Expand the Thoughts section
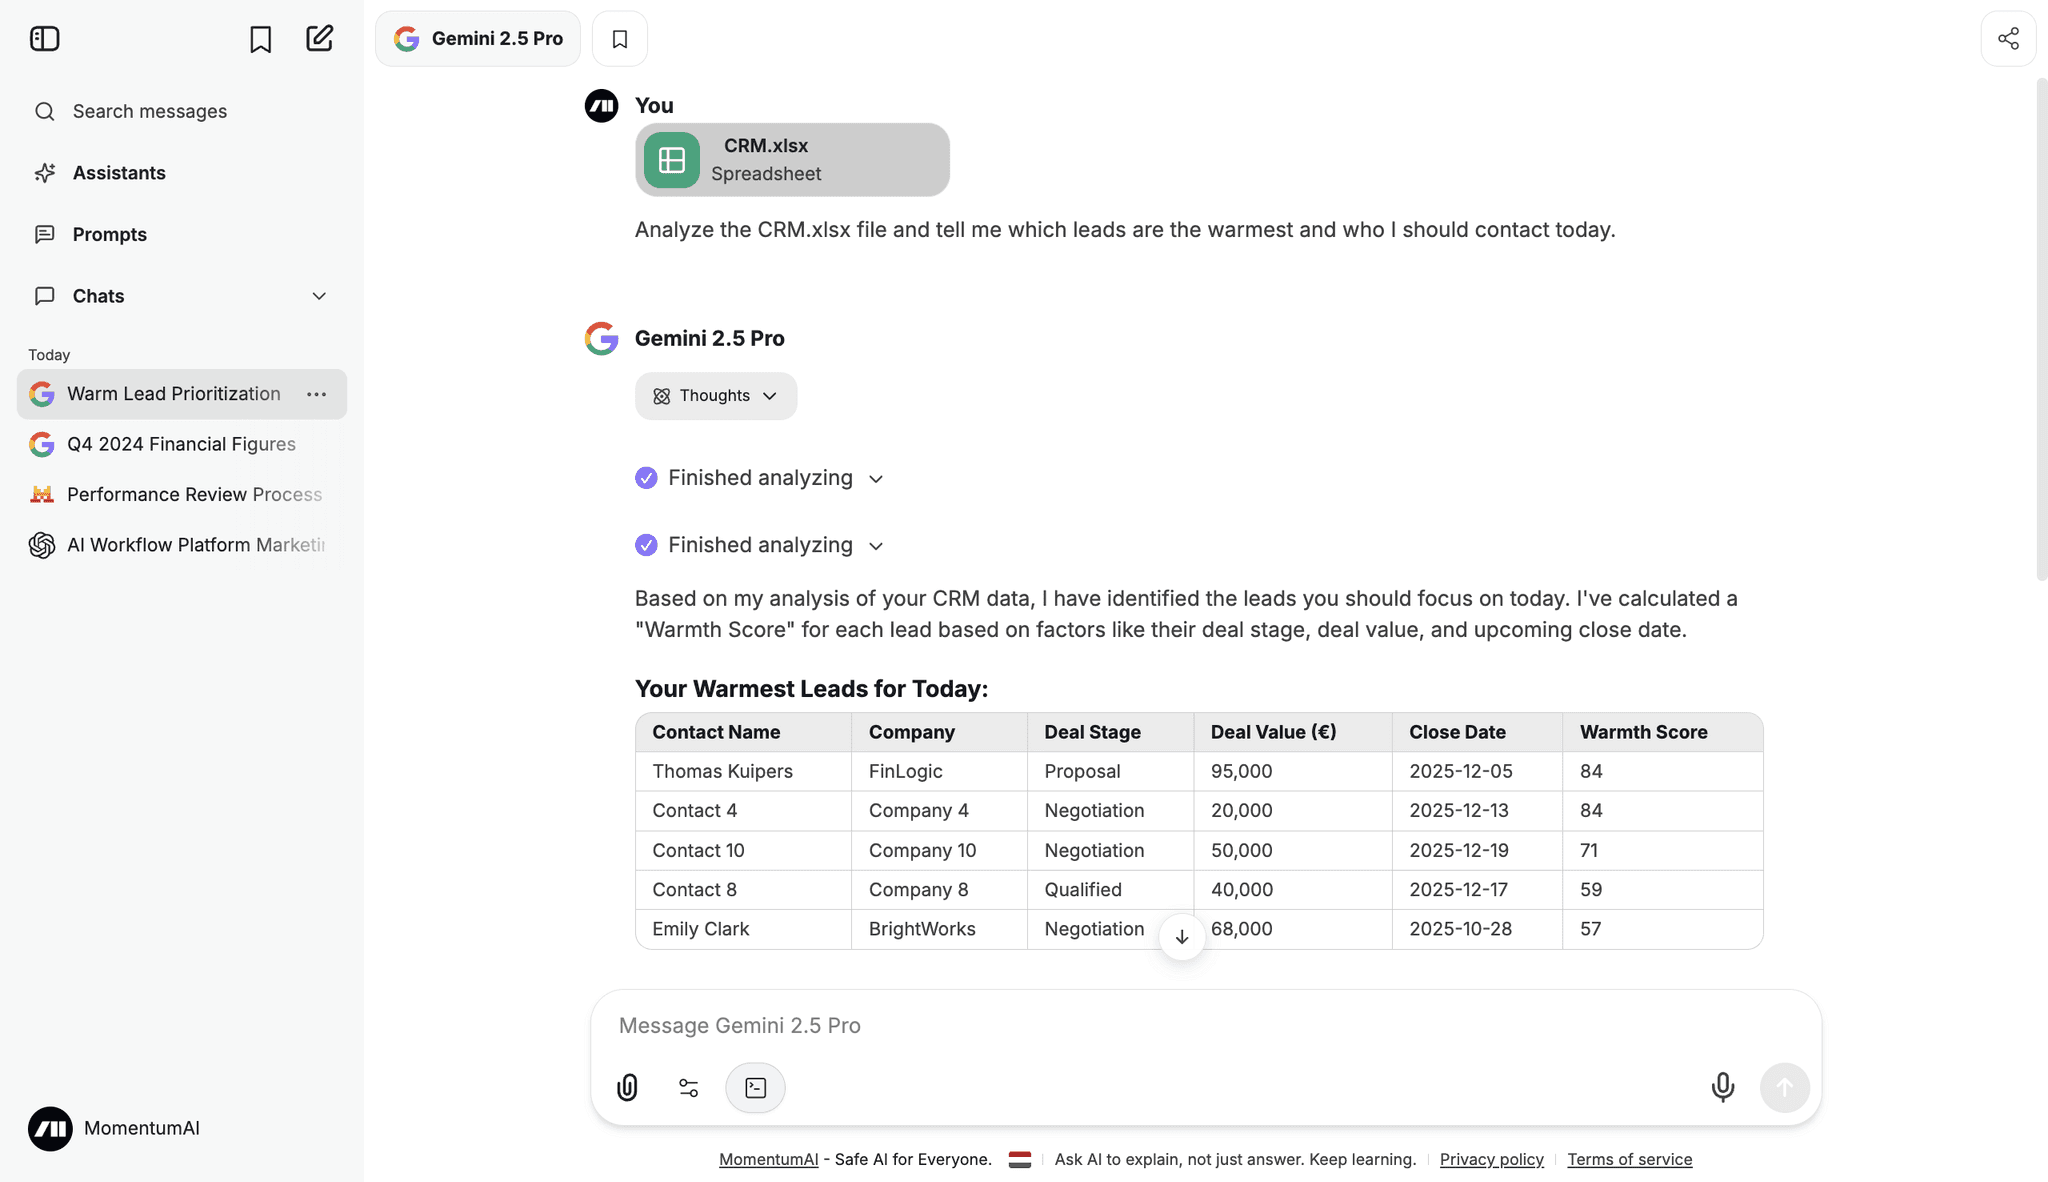Image resolution: width=2048 pixels, height=1182 pixels. pos(715,396)
